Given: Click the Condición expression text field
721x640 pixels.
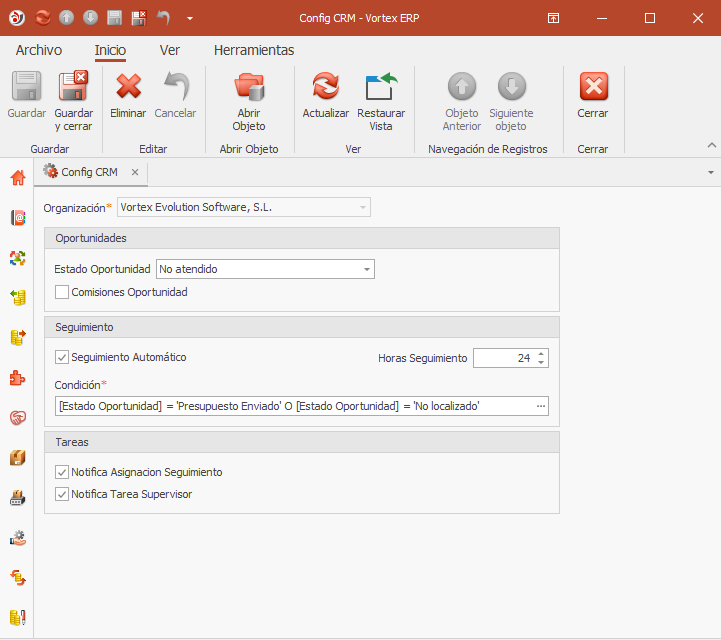Looking at the screenshot, I should pos(290,406).
